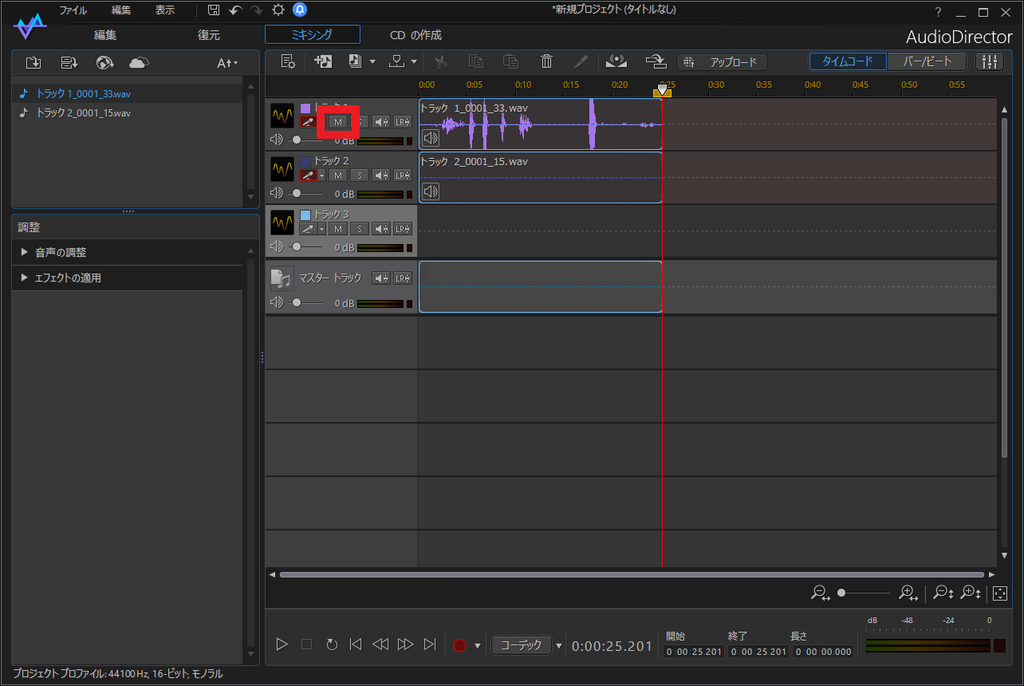Viewport: 1024px width, 686px height.
Task: Click the コーデック button
Action: 521,645
